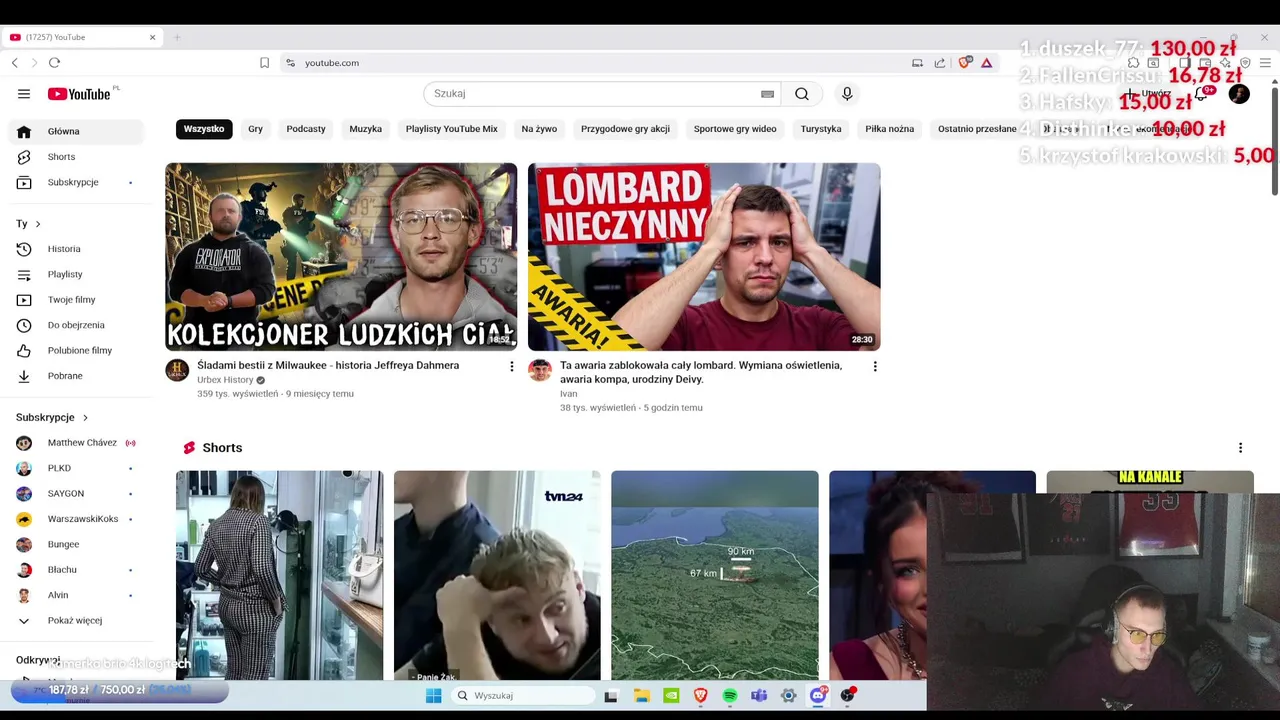Screen dimensions: 1280x720
Task: Open options menu for the Dahmera video
Action: (512, 367)
